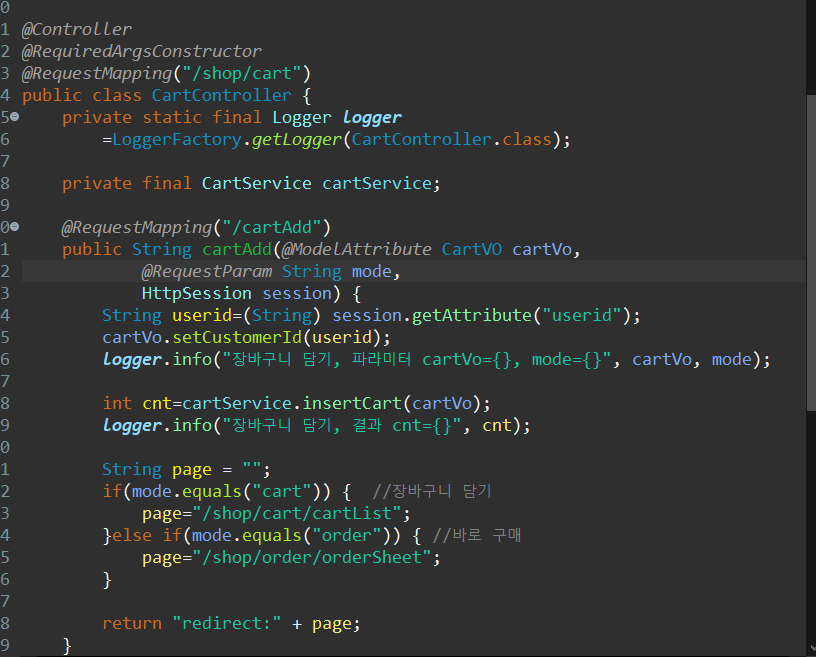Click the italic logger field name in its declaration
This screenshot has height=657, width=816.
(372, 118)
